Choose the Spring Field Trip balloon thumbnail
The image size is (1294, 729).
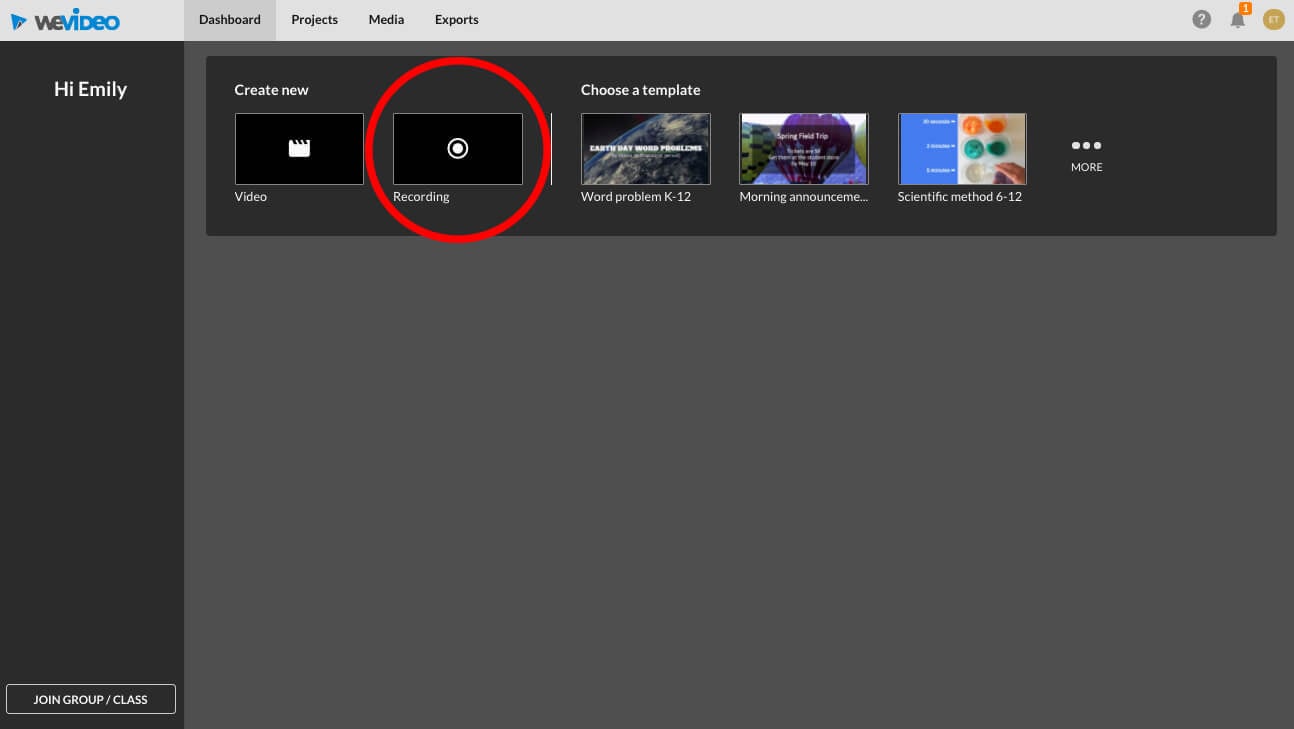tap(803, 148)
